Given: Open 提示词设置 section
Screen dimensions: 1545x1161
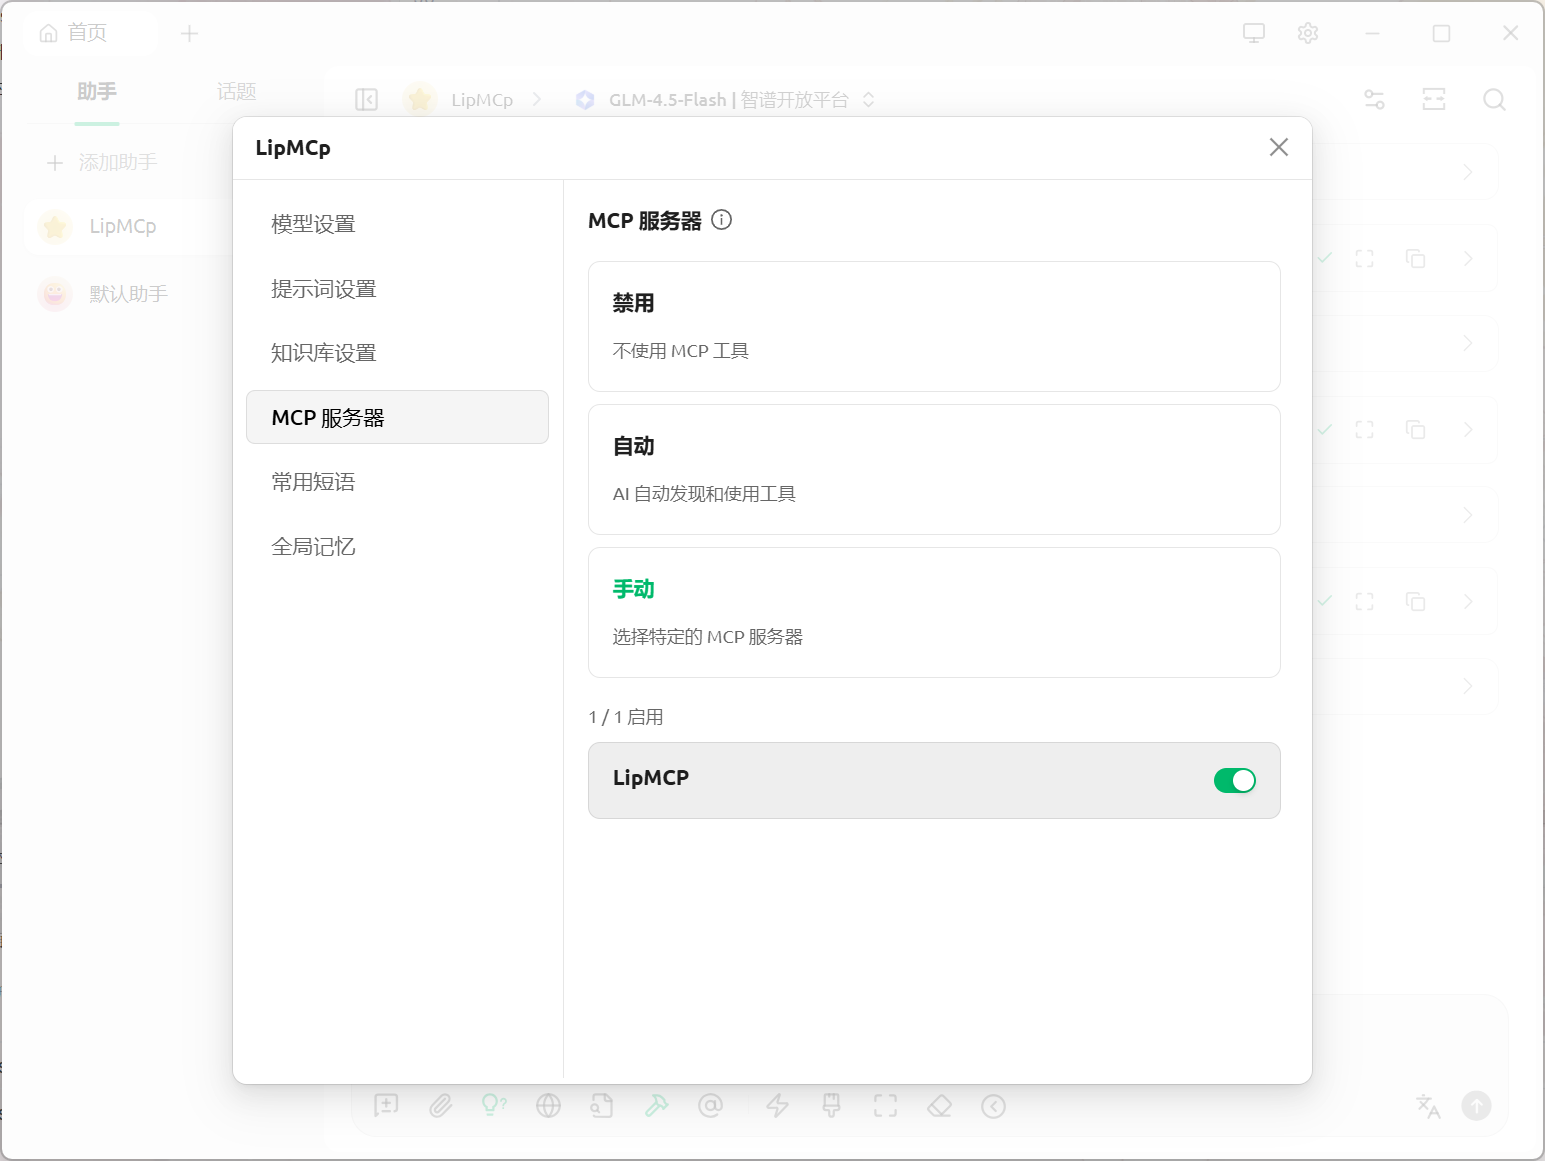Looking at the screenshot, I should pyautogui.click(x=397, y=289).
